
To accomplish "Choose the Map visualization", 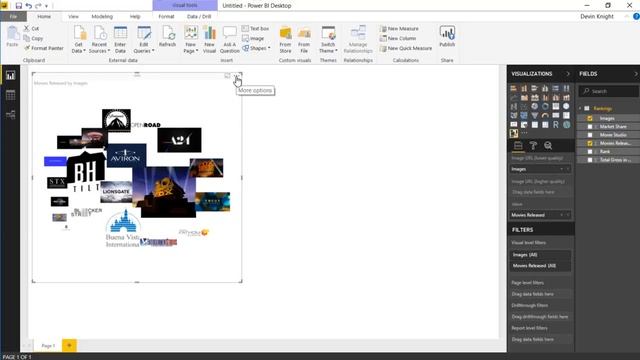I will click(566, 106).
